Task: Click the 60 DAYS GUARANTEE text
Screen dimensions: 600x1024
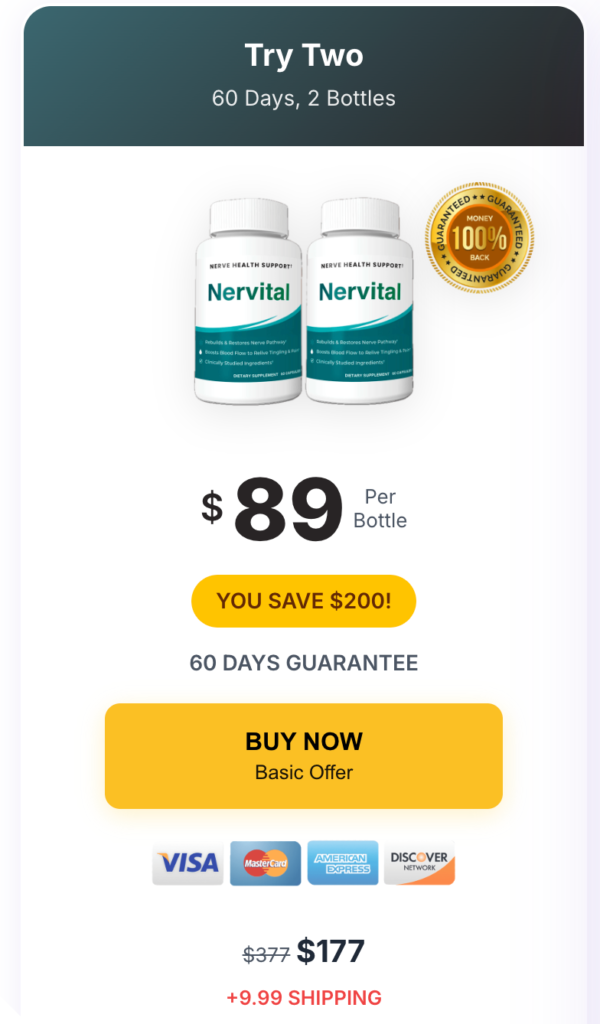Action: (304, 663)
